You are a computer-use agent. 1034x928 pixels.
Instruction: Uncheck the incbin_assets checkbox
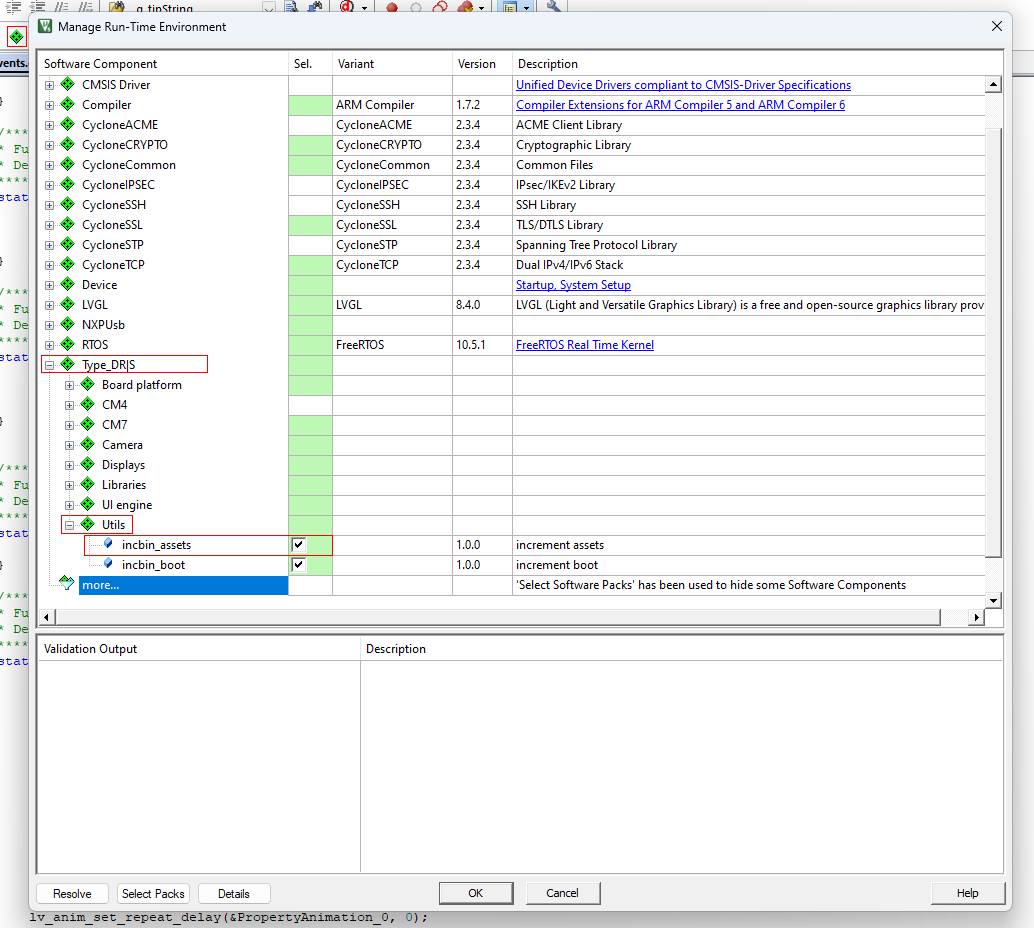(x=298, y=545)
